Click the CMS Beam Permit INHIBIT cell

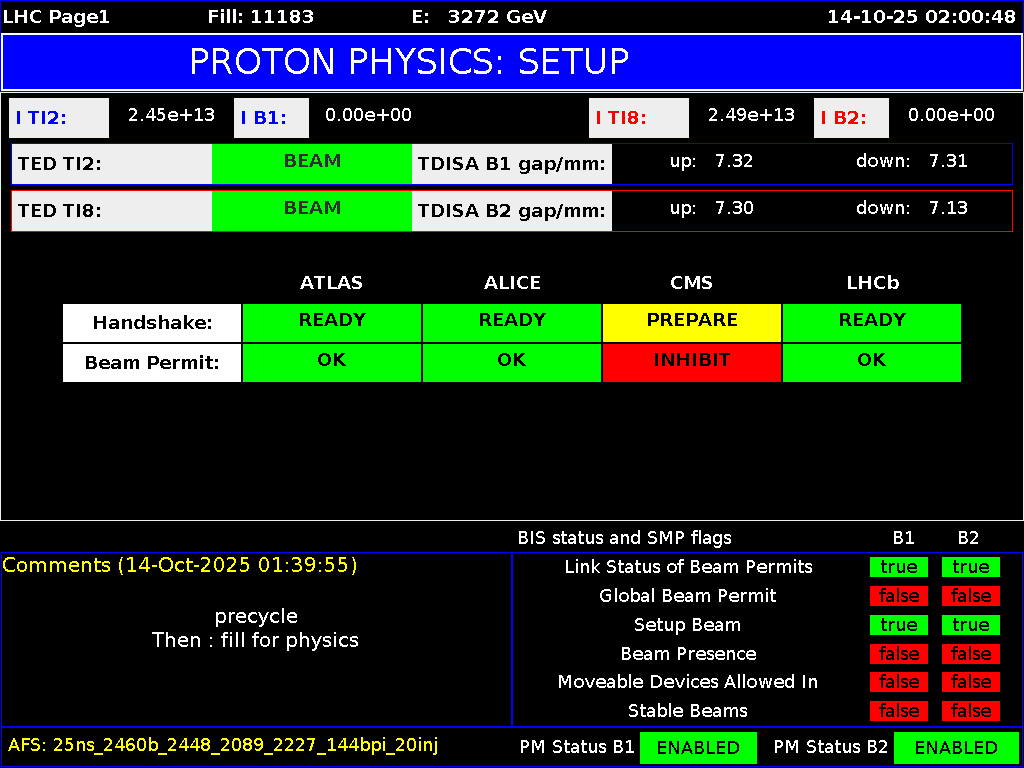691,360
